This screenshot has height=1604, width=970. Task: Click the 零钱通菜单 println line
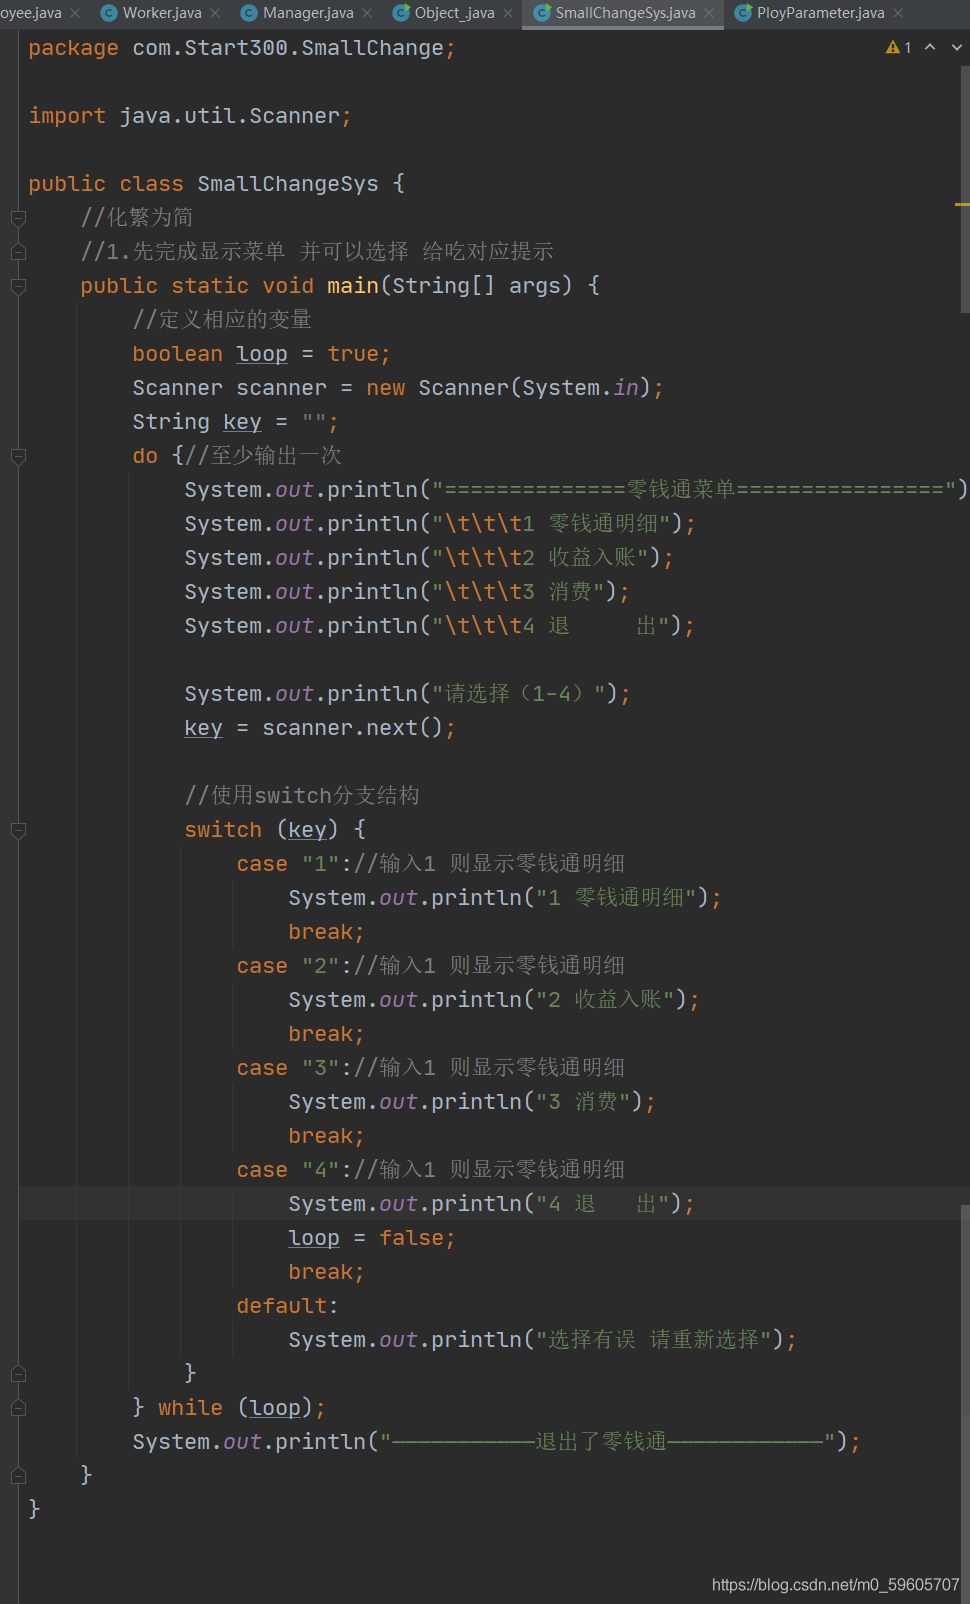coord(576,490)
